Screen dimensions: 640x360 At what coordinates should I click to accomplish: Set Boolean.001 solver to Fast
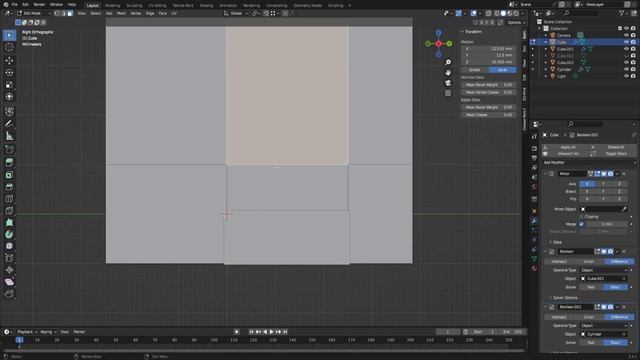[591, 343]
